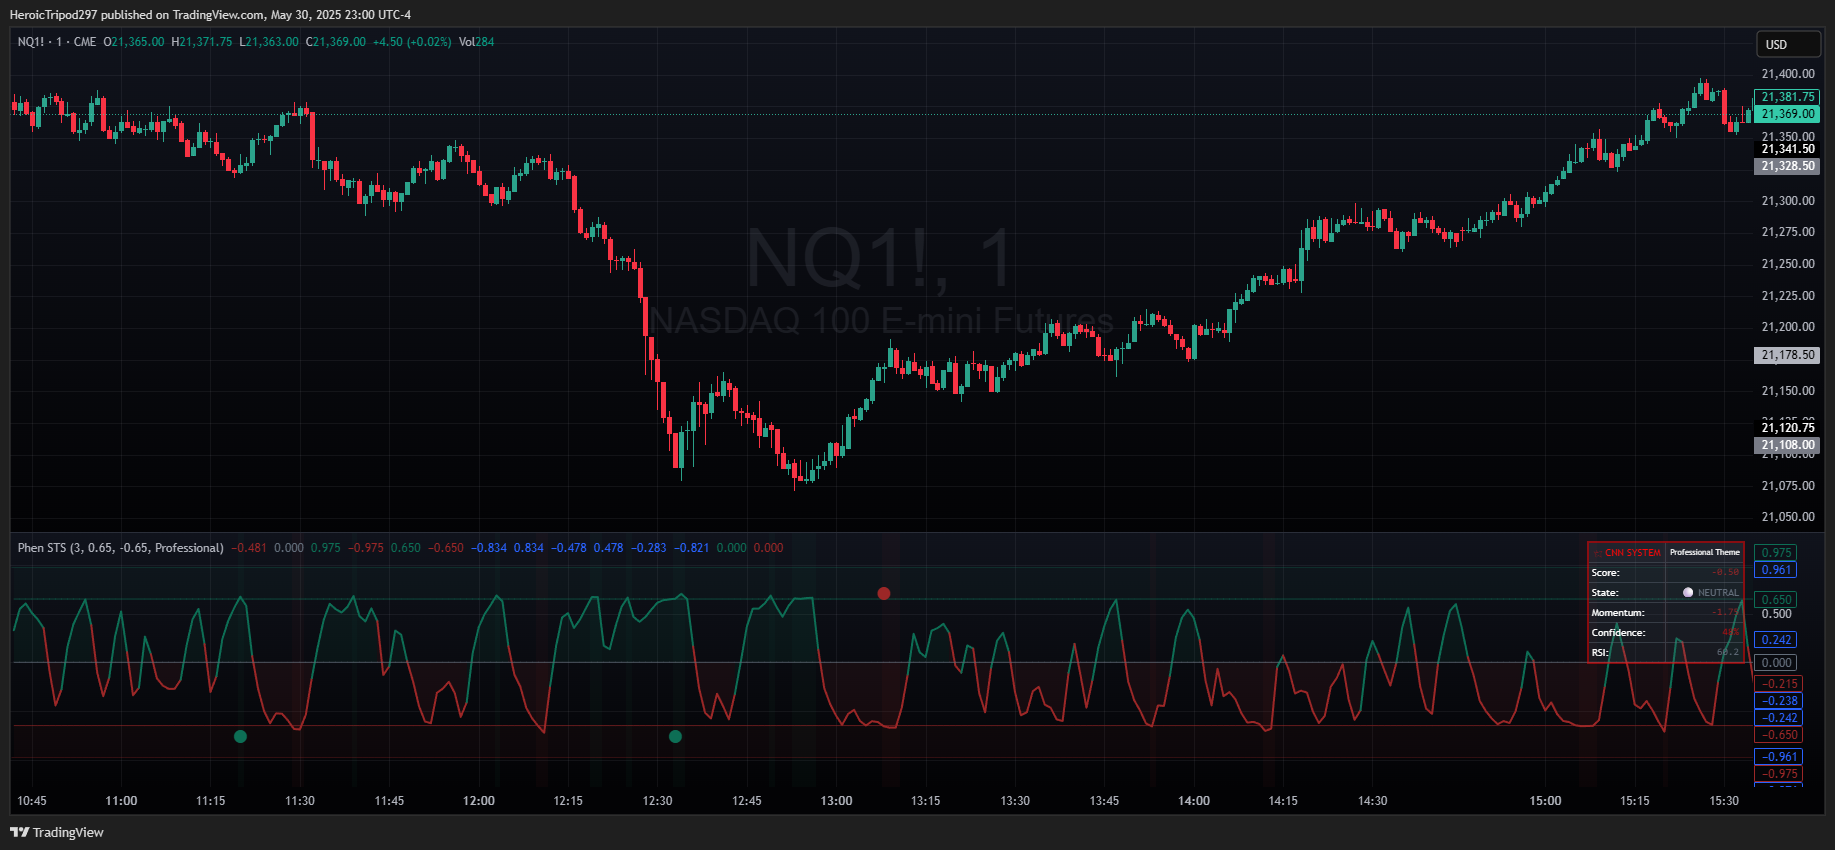Click the -0.481 indicator legend value
This screenshot has width=1835, height=850.
tap(249, 548)
